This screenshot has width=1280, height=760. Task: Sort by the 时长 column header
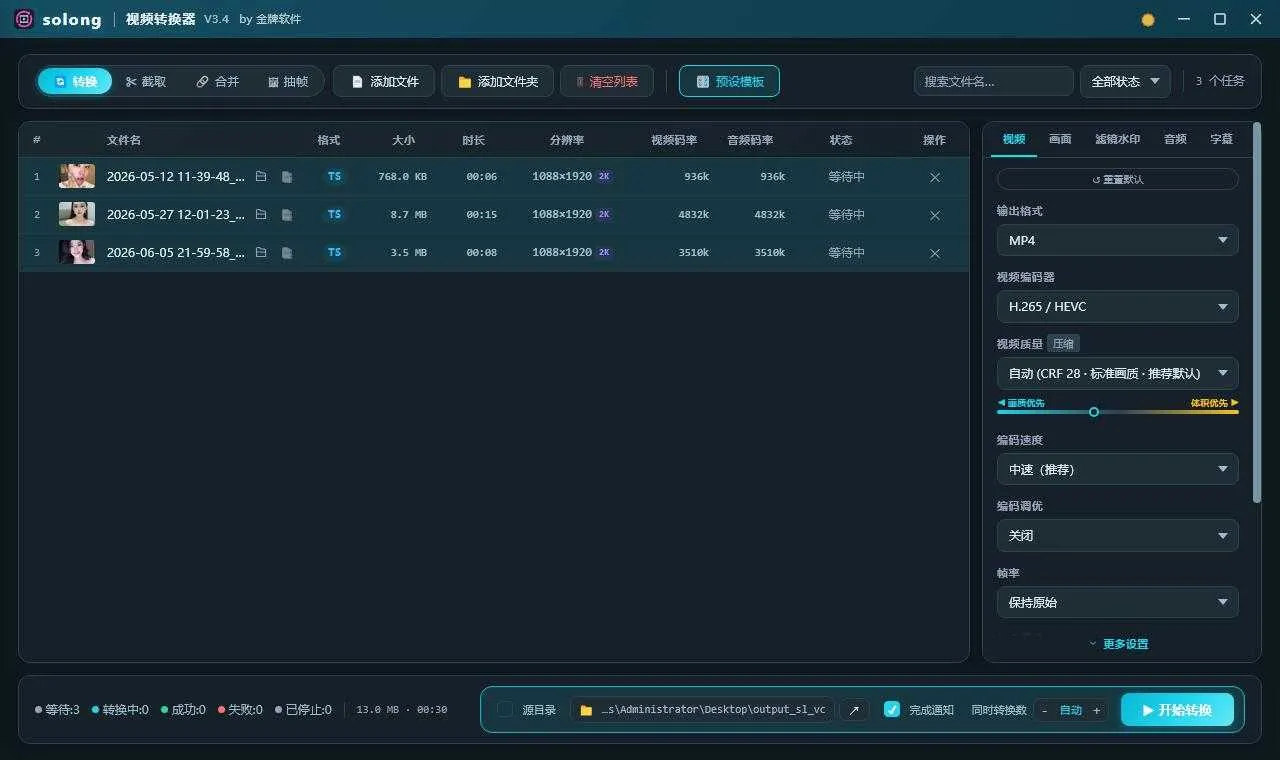(473, 140)
